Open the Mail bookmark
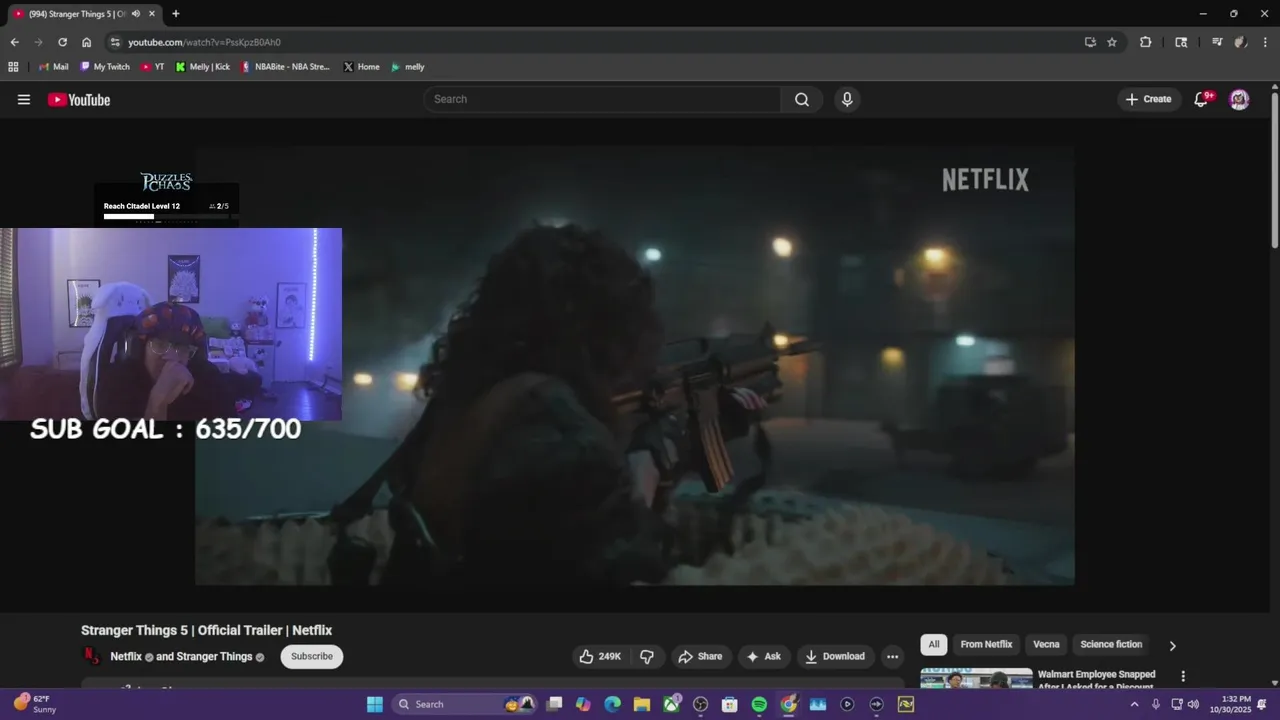1280x720 pixels. click(54, 67)
